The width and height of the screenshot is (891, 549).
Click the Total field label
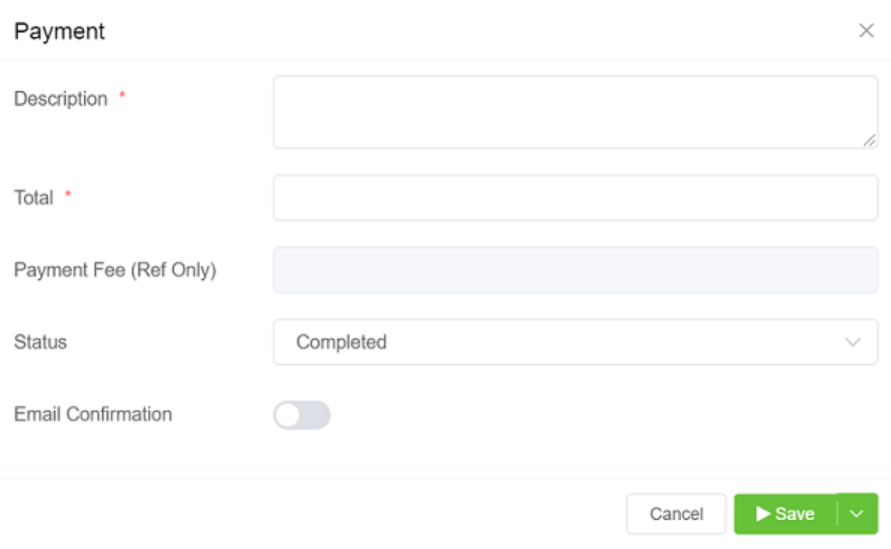click(x=34, y=198)
